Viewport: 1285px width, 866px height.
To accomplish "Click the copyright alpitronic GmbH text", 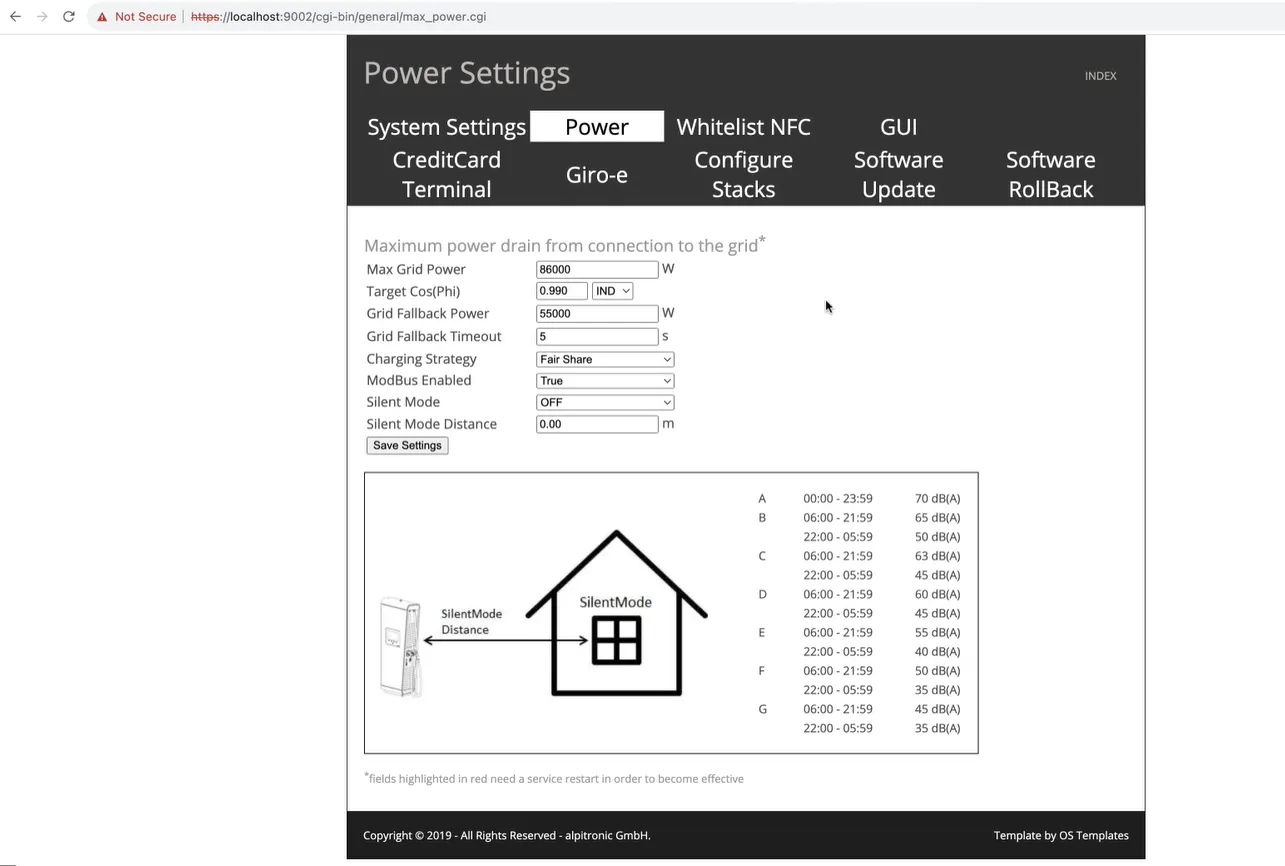I will pos(506,836).
